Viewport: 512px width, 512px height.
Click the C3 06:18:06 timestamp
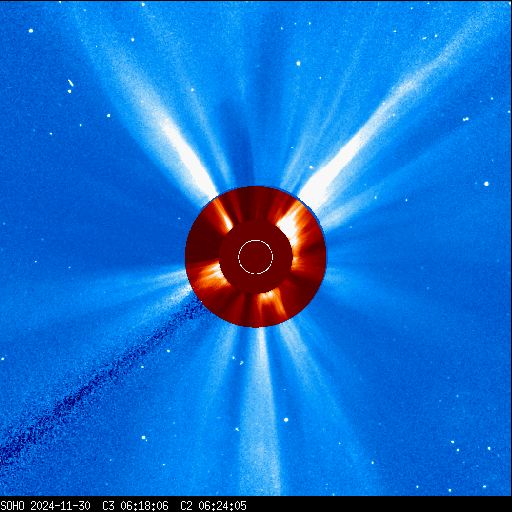point(135,506)
